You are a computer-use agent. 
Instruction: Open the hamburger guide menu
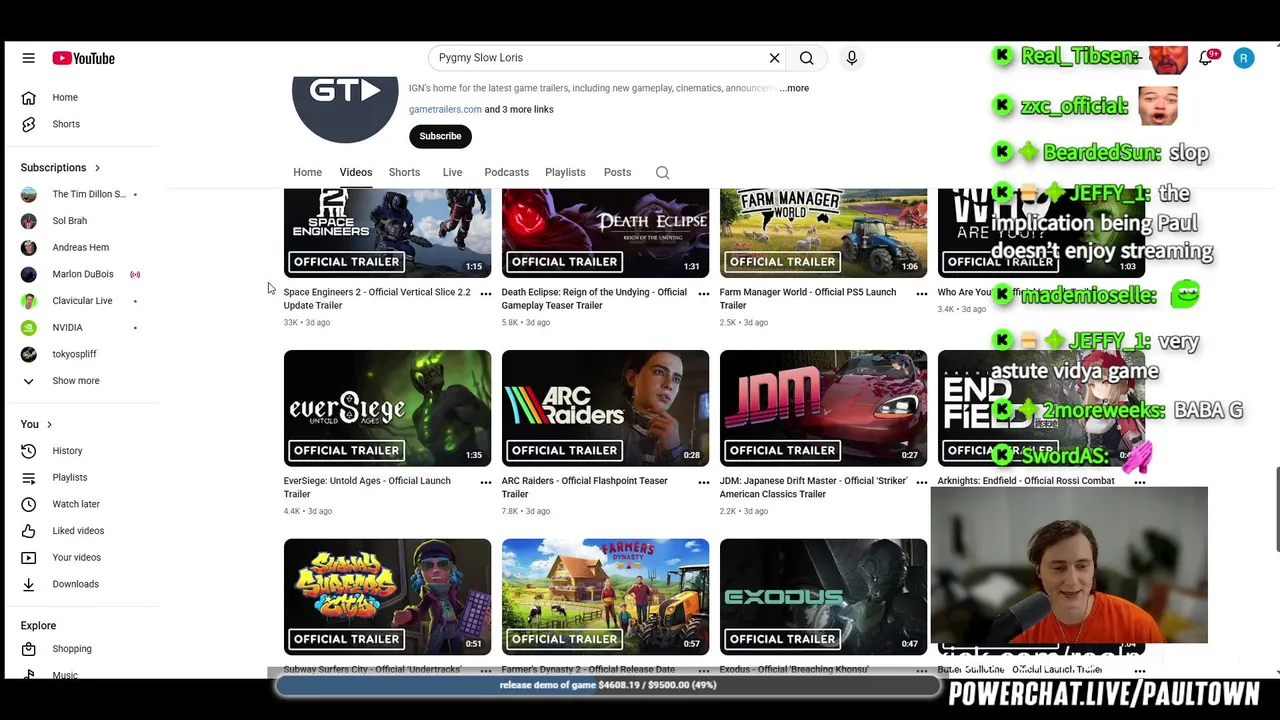(28, 58)
